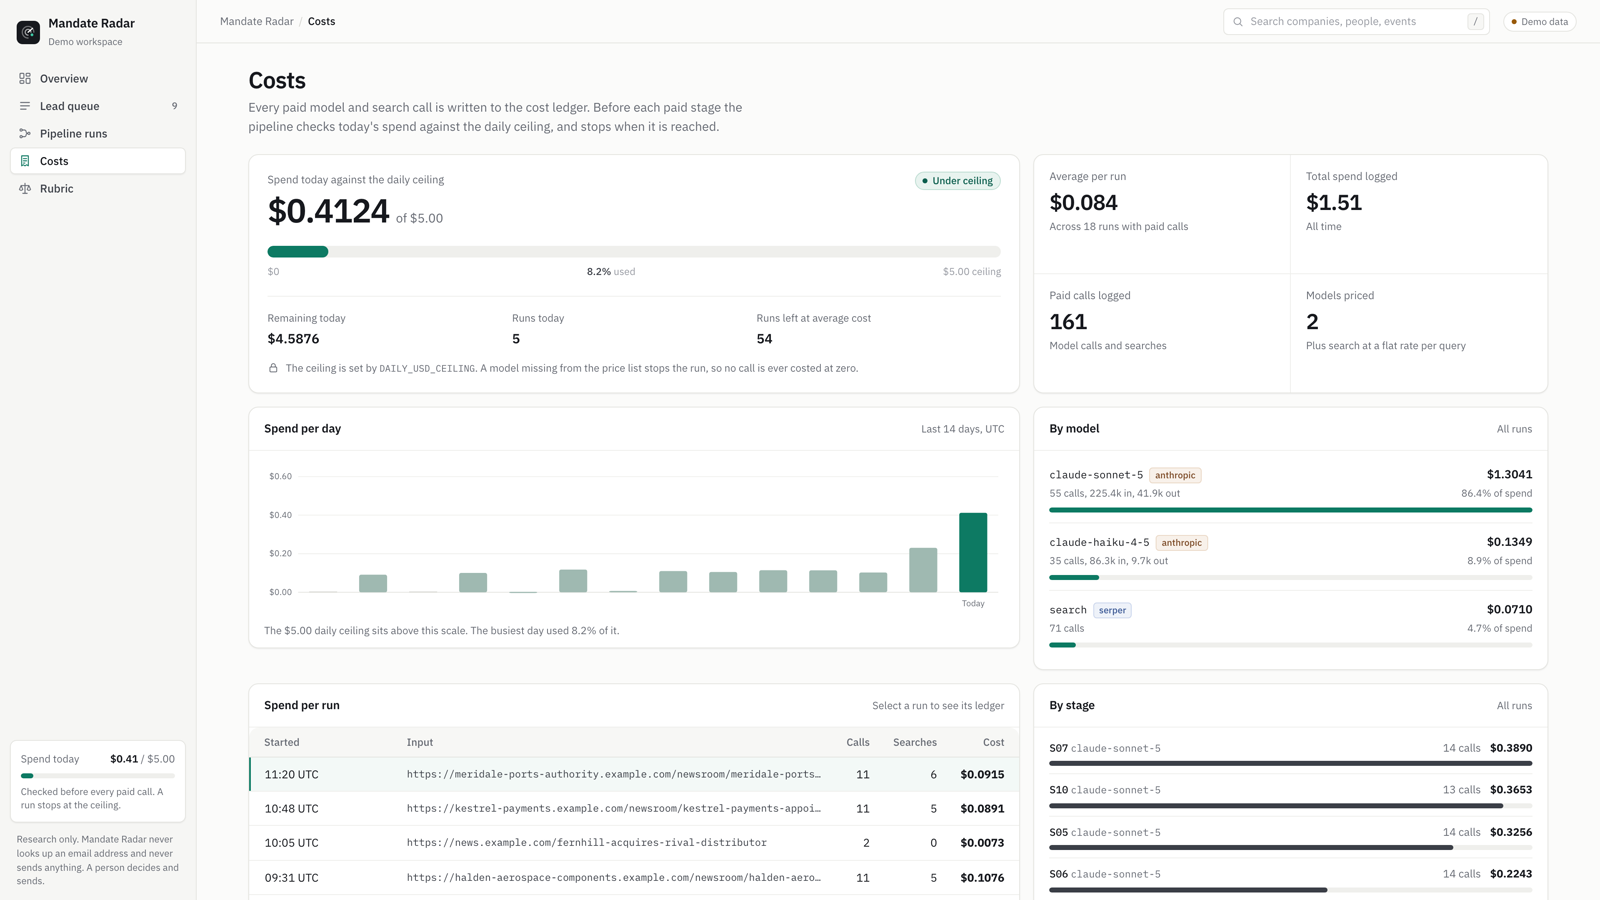Select the 10:05 UTC fernhill run row
This screenshot has width=1600, height=900.
coord(634,843)
